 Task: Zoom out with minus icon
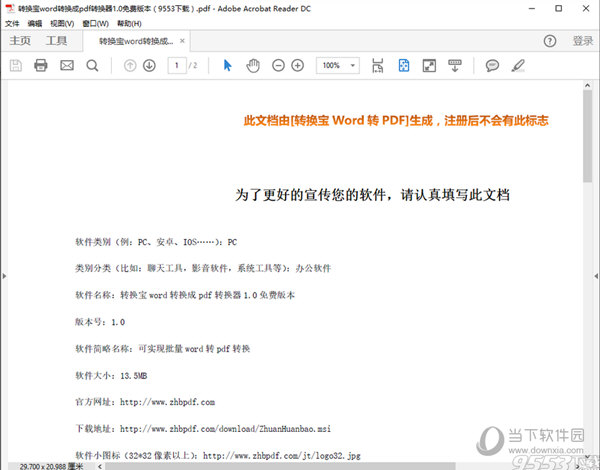pos(278,65)
